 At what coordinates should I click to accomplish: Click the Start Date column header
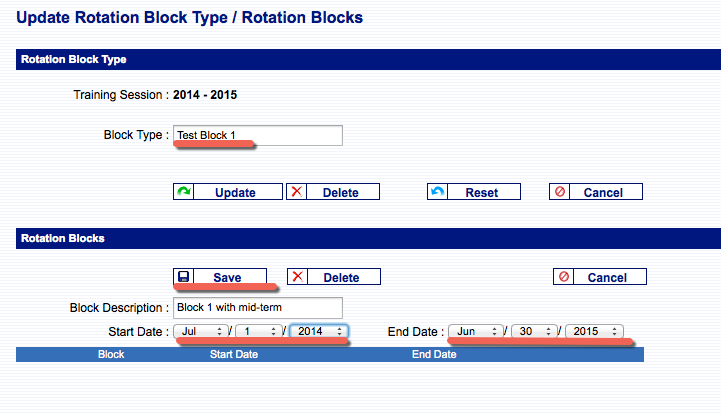coord(235,355)
